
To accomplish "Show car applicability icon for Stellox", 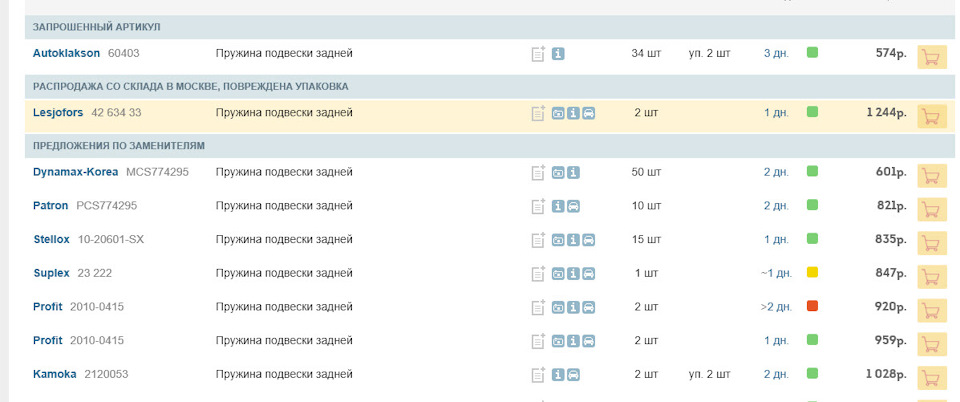I will tap(588, 240).
